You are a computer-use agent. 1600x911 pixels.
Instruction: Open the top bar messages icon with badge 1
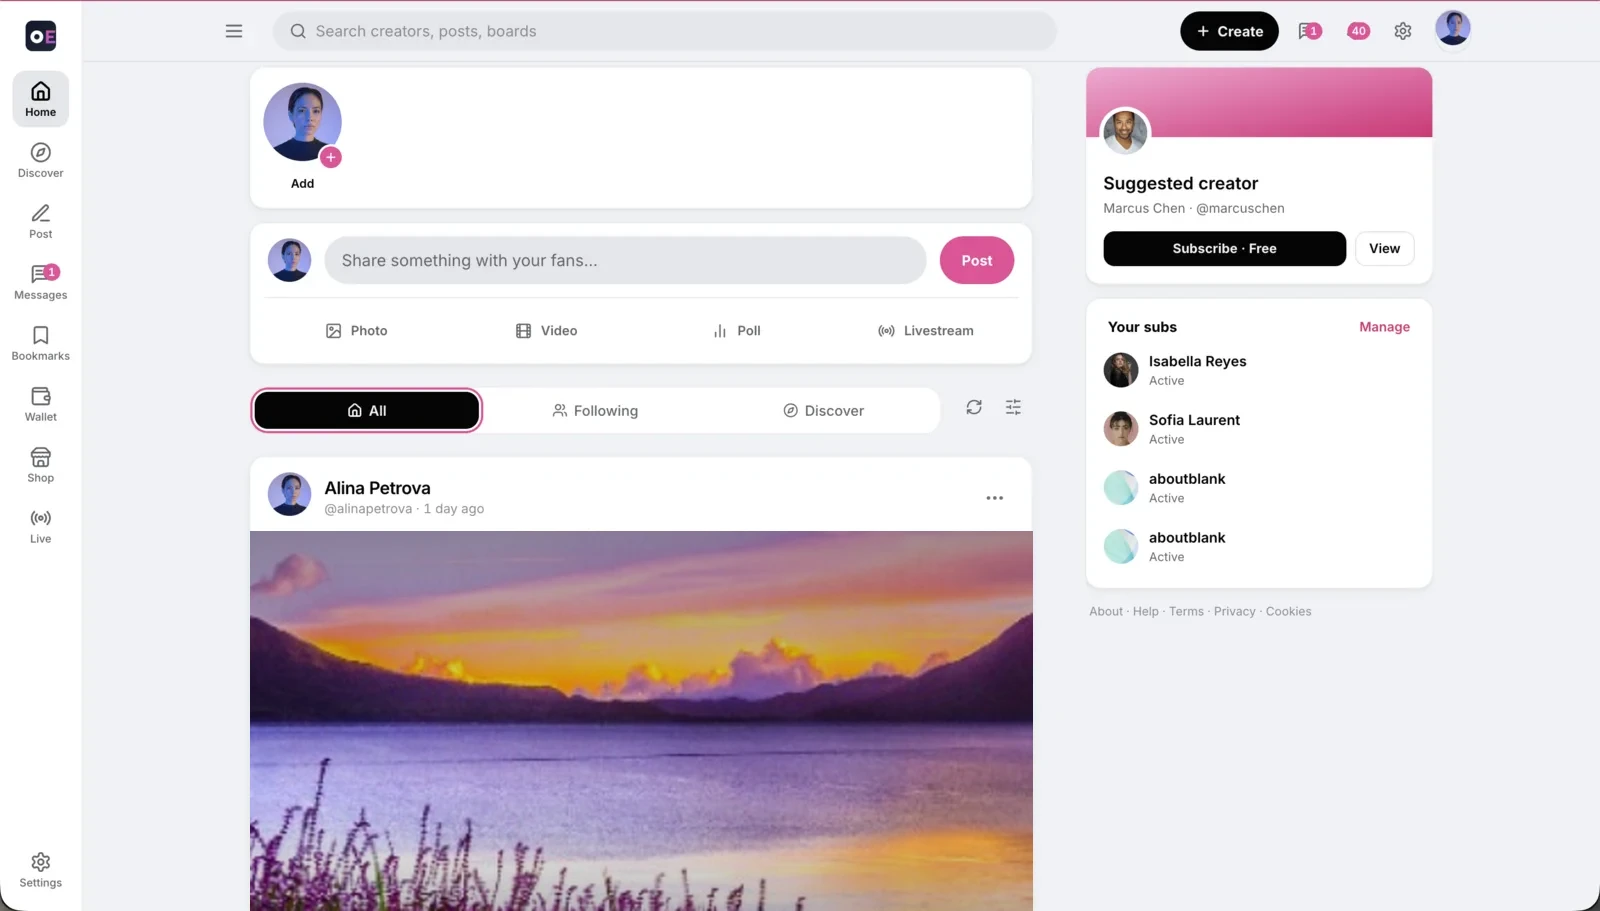coord(1309,31)
